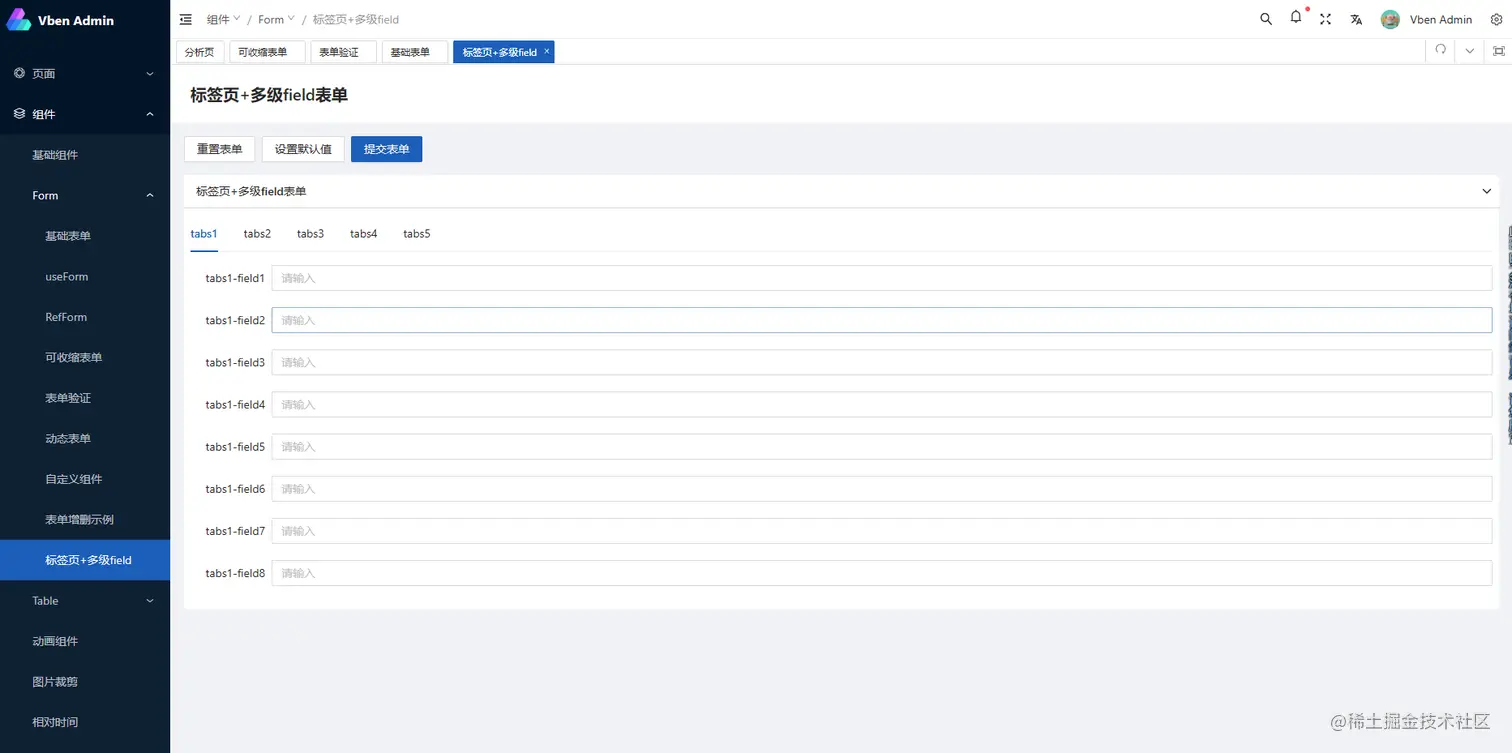
Task: Close the 标签页+多级field tab
Action: (x=547, y=51)
